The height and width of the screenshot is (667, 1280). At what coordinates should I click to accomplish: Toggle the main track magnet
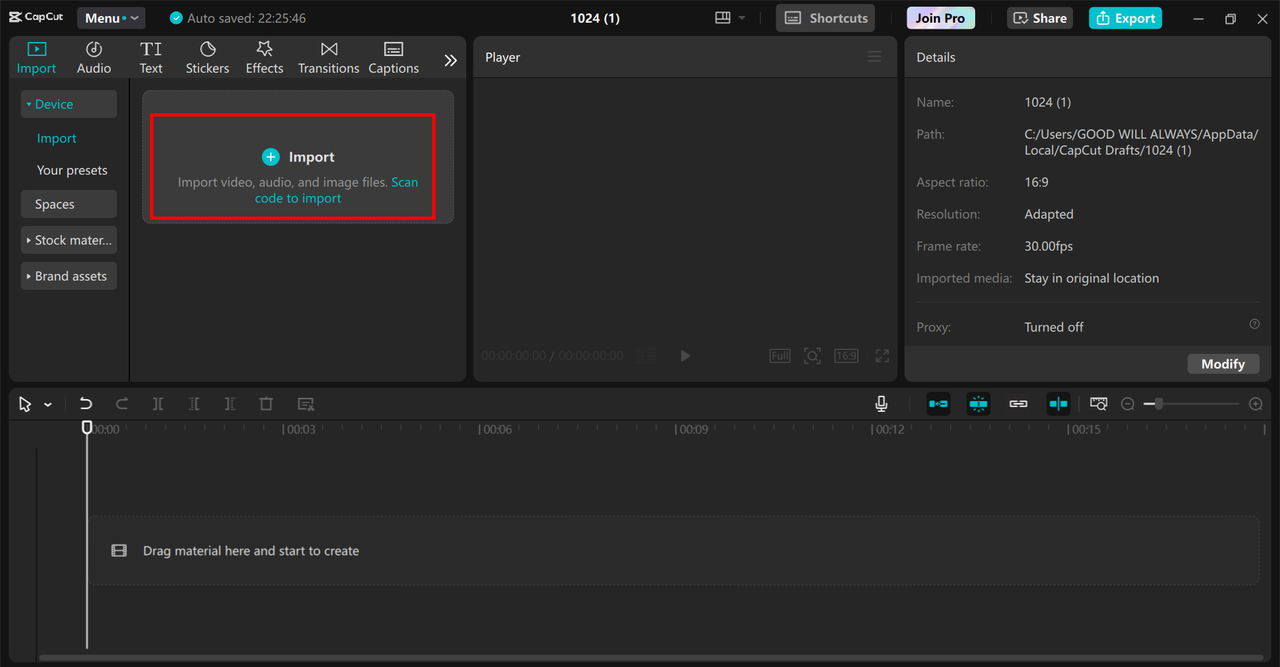tap(938, 404)
